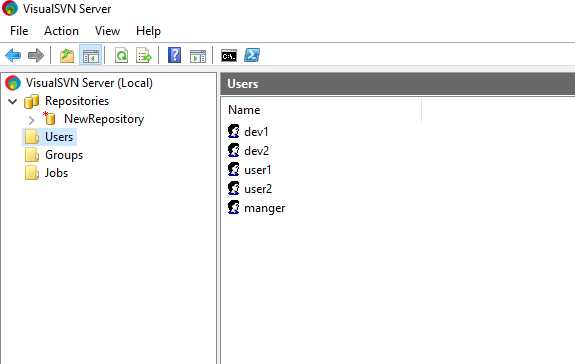Collapse the Repositories tree node
The height and width of the screenshot is (364, 575).
coord(13,101)
